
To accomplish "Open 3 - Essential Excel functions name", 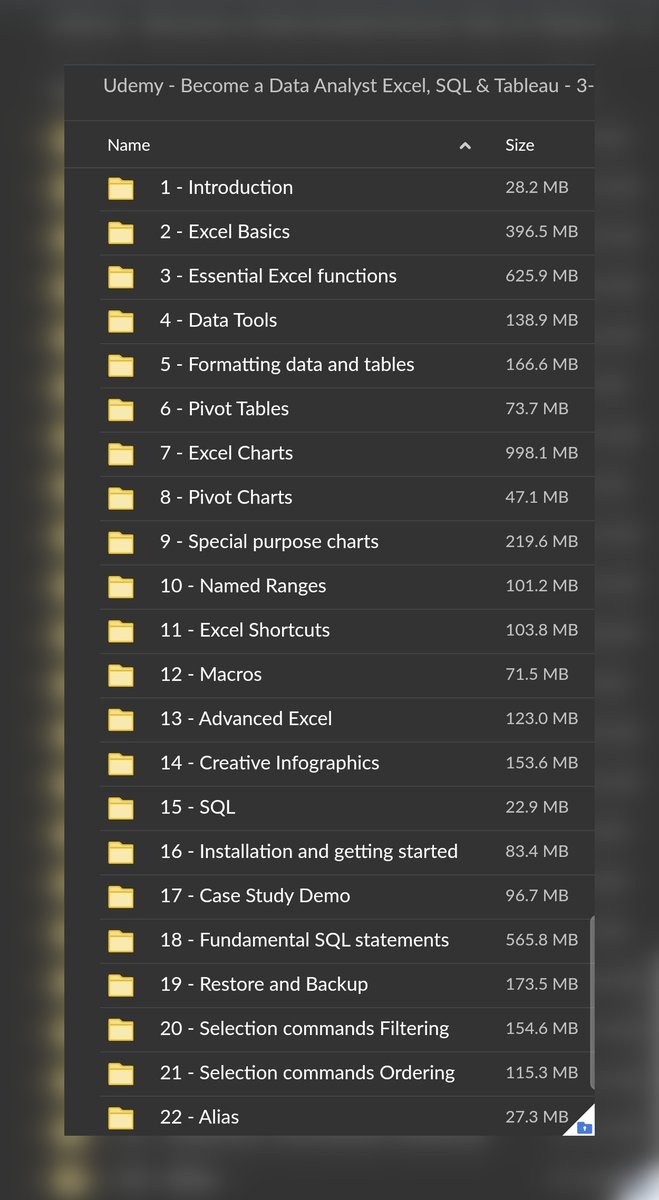I will tap(278, 276).
